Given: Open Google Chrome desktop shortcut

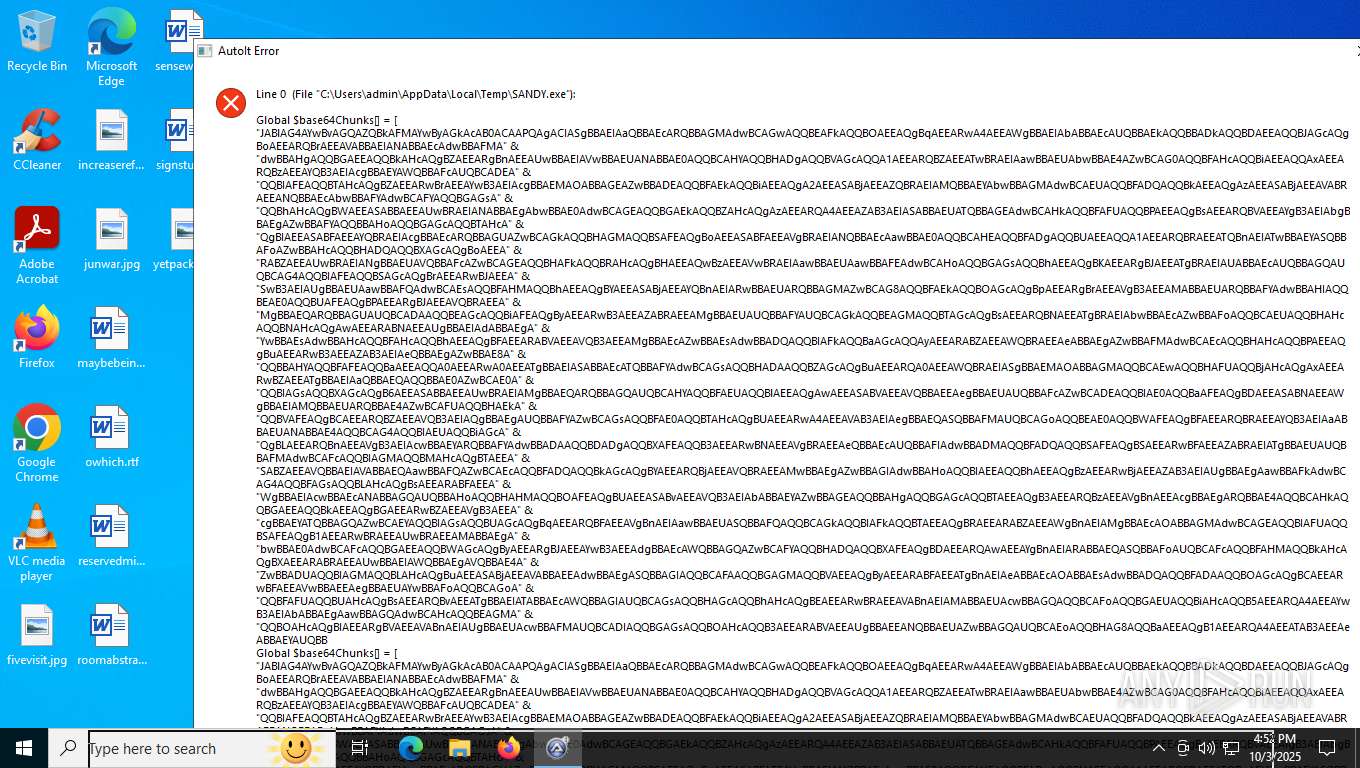Looking at the screenshot, I should [37, 444].
